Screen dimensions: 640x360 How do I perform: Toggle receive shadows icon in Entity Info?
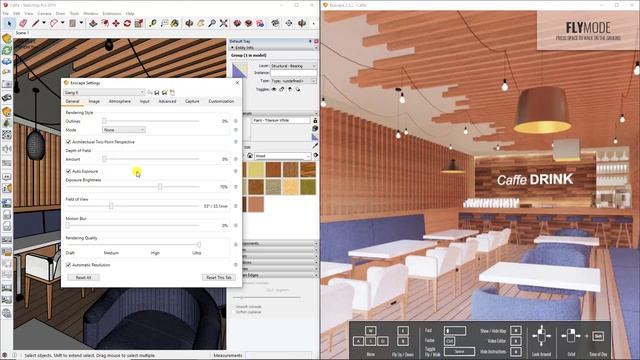point(290,89)
